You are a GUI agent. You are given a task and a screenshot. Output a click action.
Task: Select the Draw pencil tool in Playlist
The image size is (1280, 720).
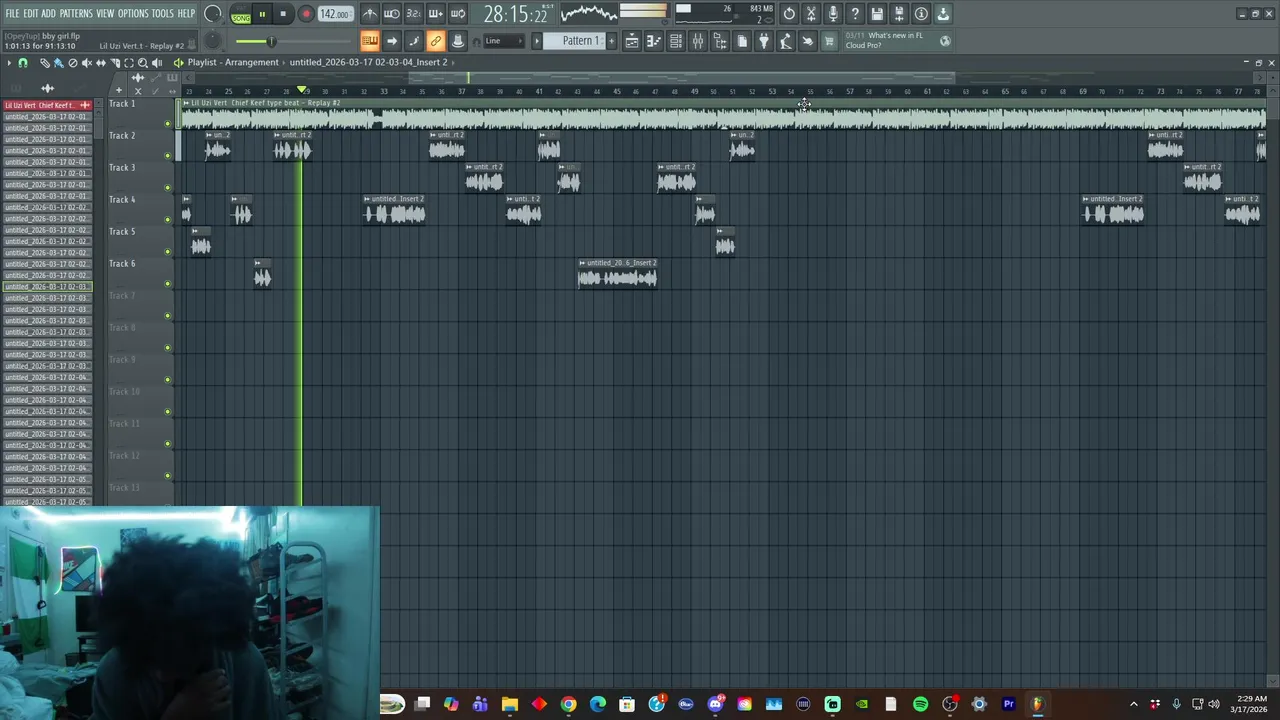44,63
